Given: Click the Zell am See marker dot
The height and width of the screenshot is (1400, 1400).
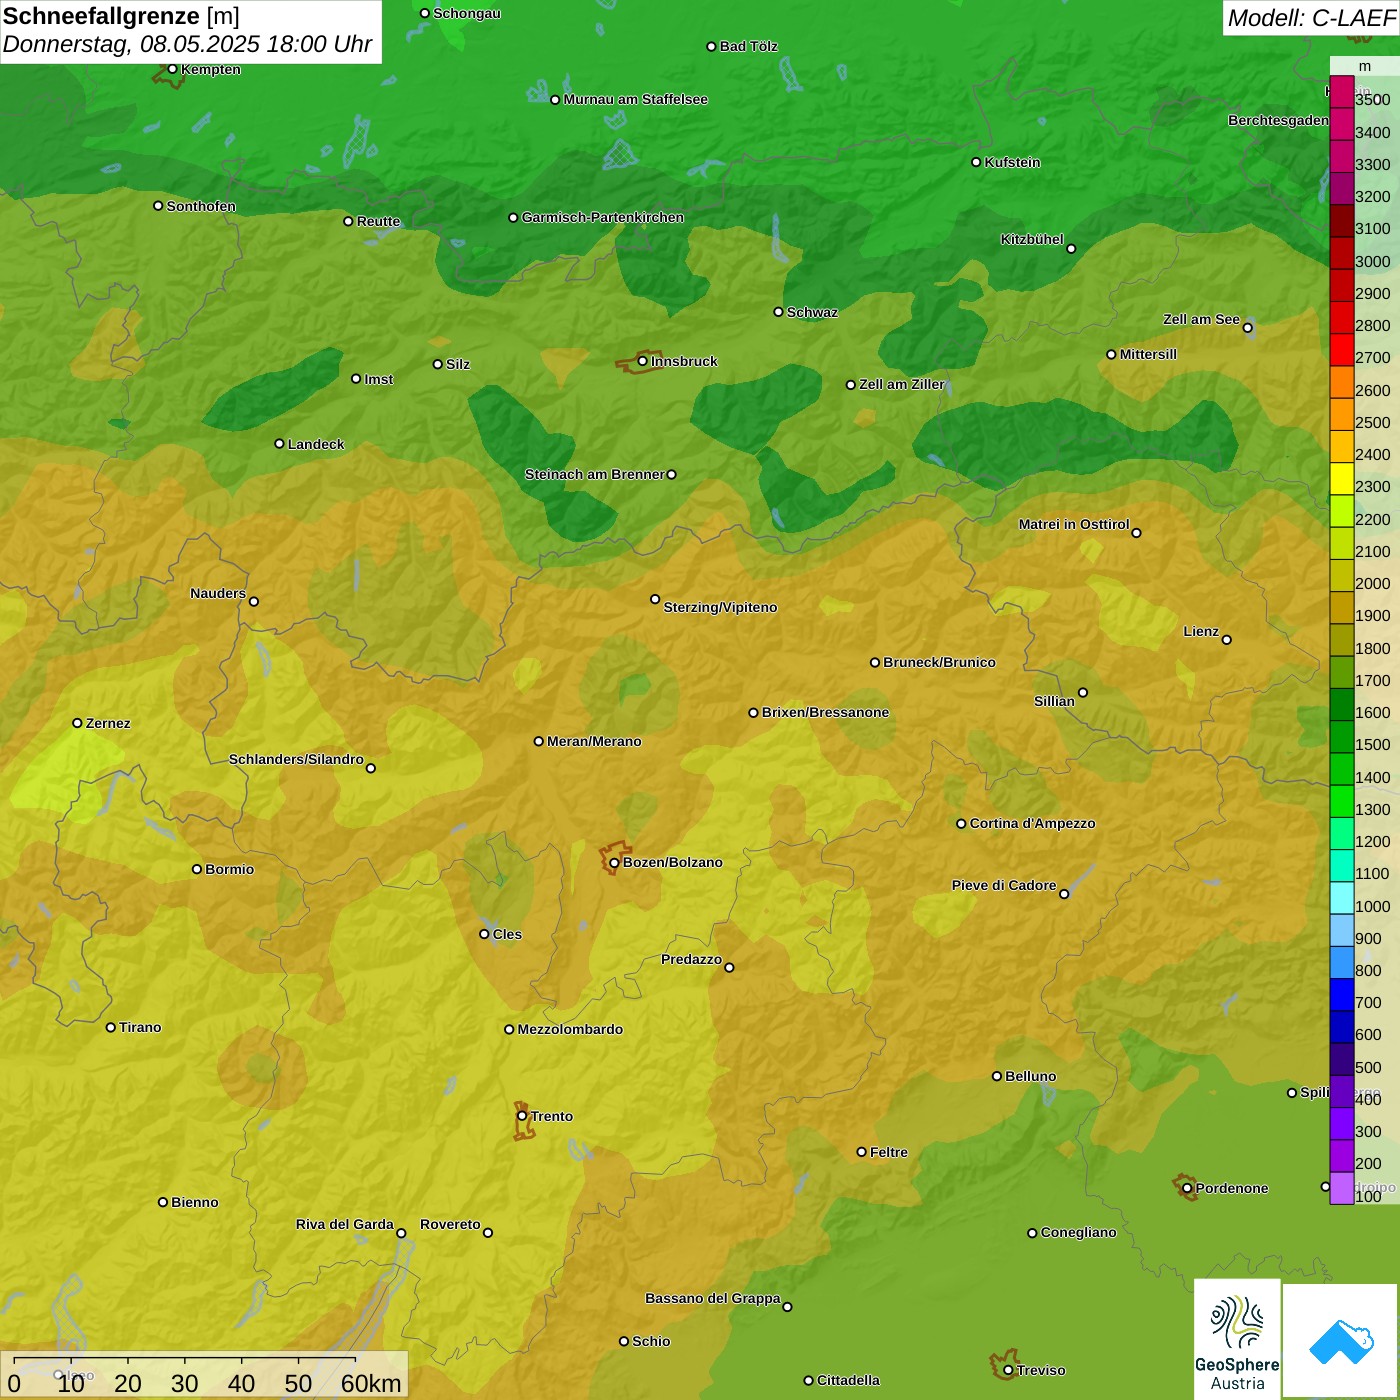Looking at the screenshot, I should 1247,327.
